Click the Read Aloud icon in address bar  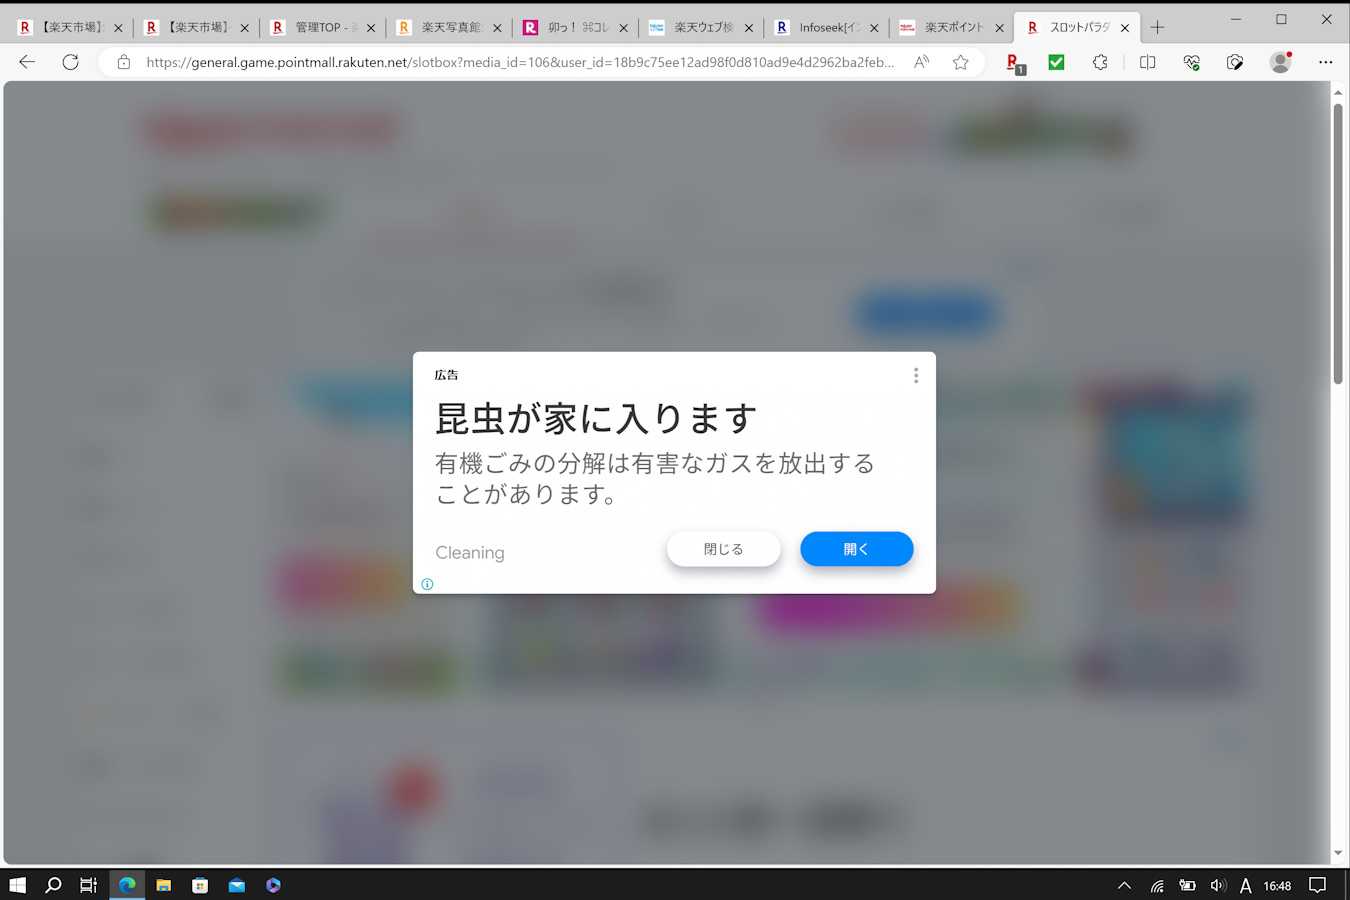coord(921,62)
